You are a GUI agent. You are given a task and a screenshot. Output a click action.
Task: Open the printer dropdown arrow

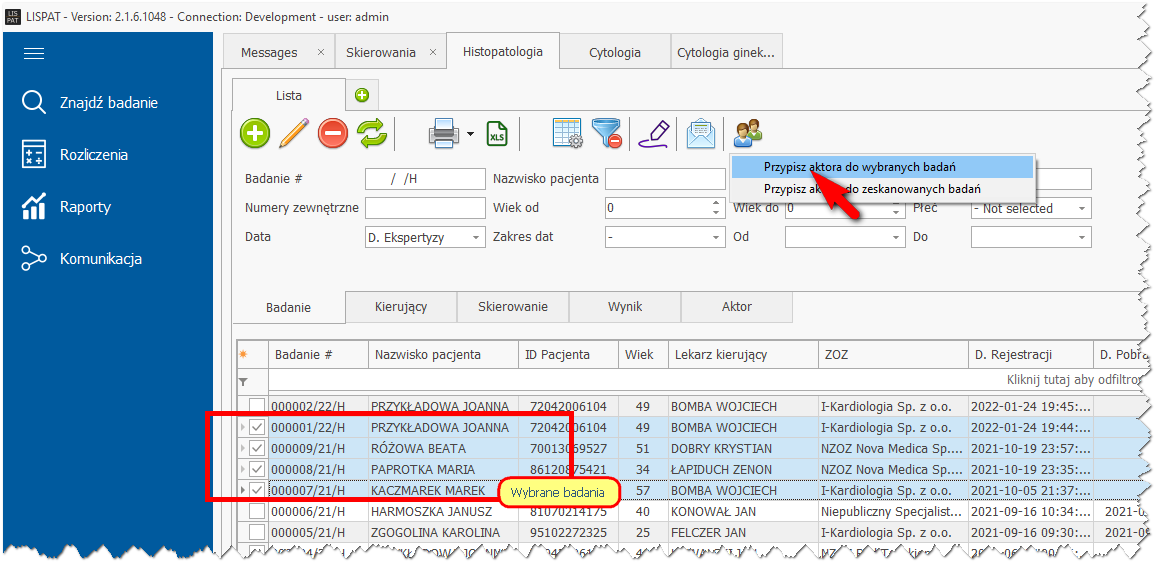[x=470, y=133]
